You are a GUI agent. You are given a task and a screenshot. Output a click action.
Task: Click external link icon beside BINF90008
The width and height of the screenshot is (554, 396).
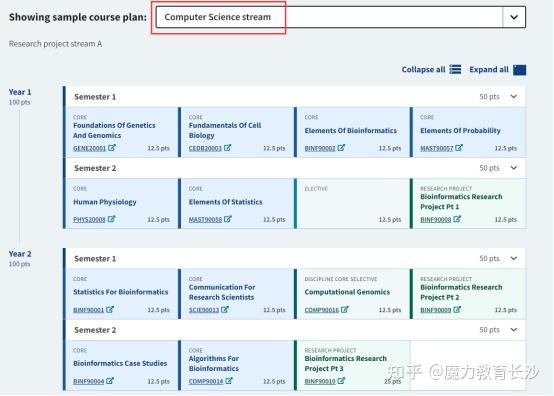click(457, 219)
